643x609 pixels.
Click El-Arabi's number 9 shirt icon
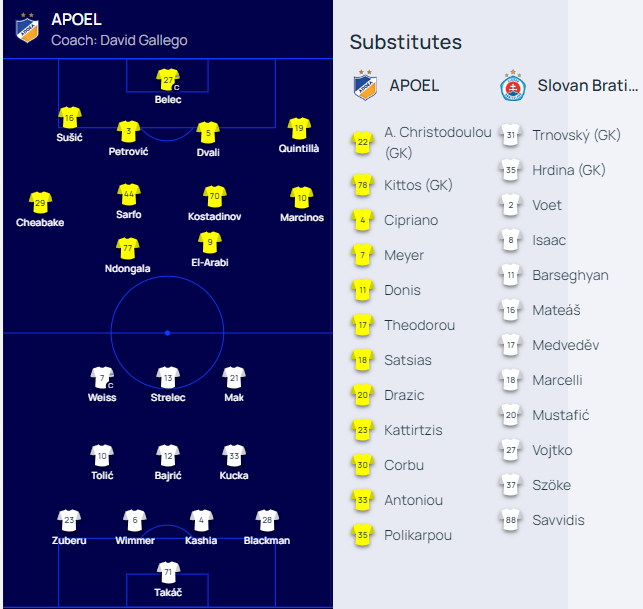[210, 242]
